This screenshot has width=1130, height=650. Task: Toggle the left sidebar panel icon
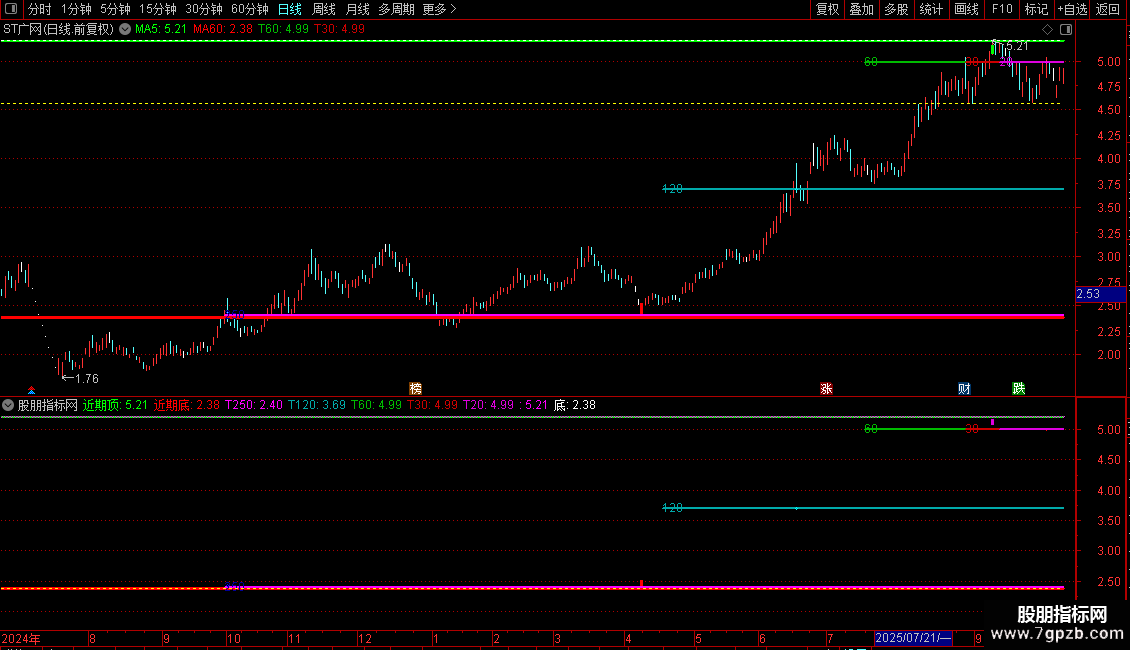[11, 9]
